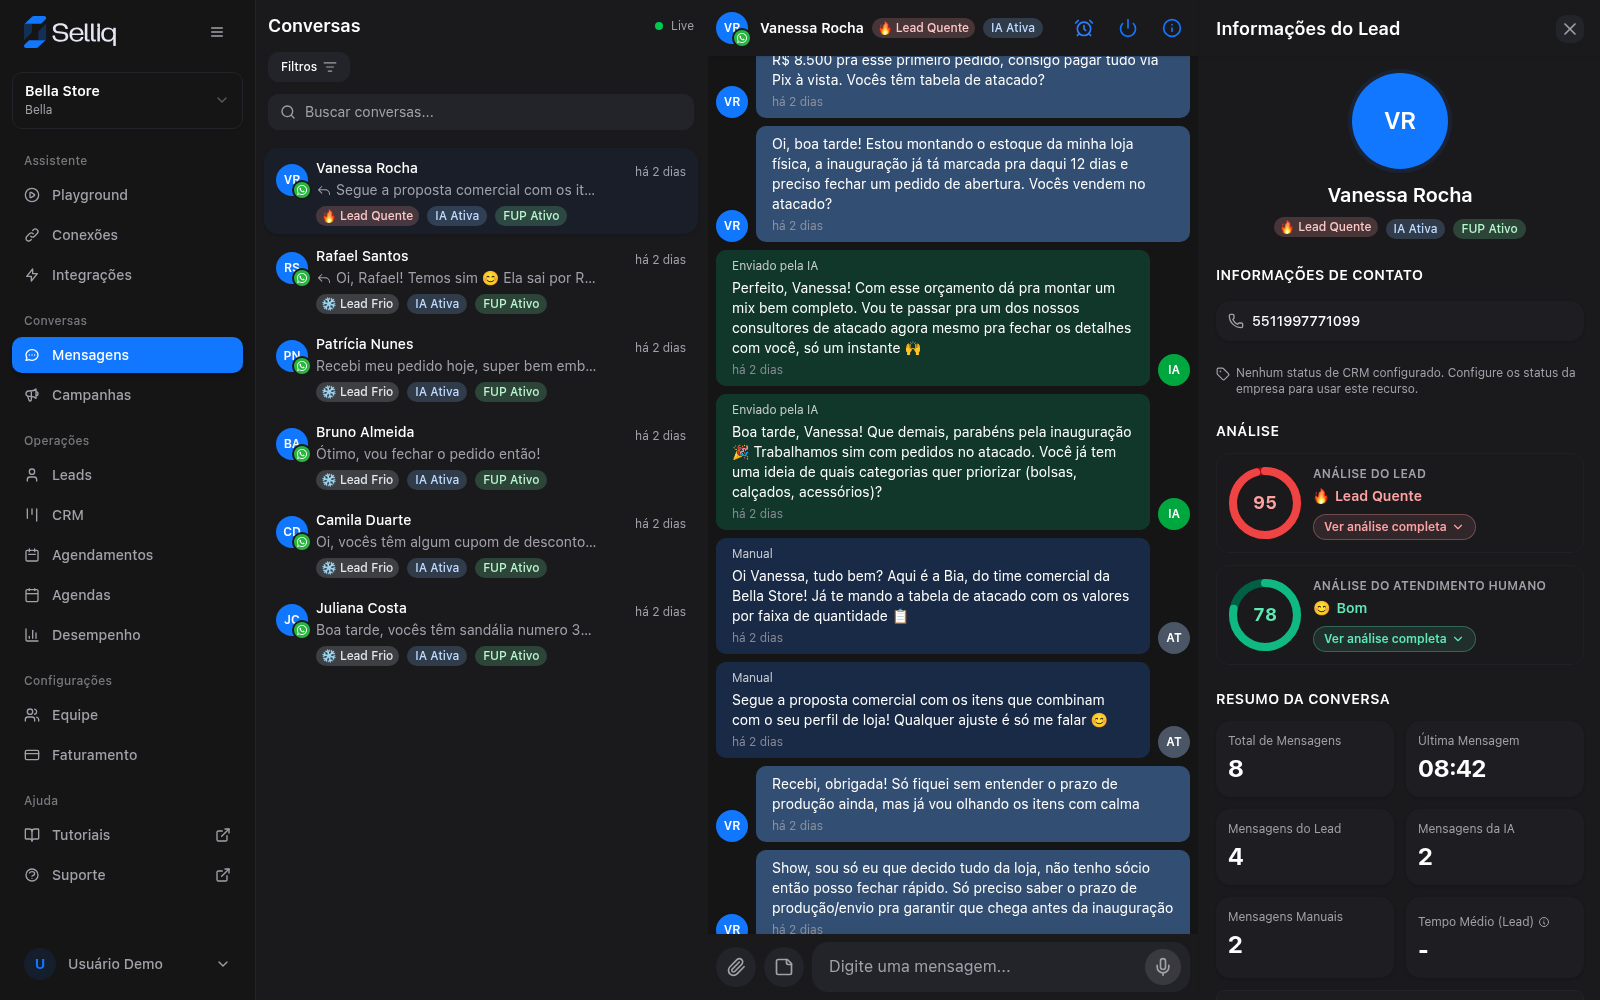Screen dimensions: 1600x1000
Task: Open Campanhas section
Action: point(127,395)
